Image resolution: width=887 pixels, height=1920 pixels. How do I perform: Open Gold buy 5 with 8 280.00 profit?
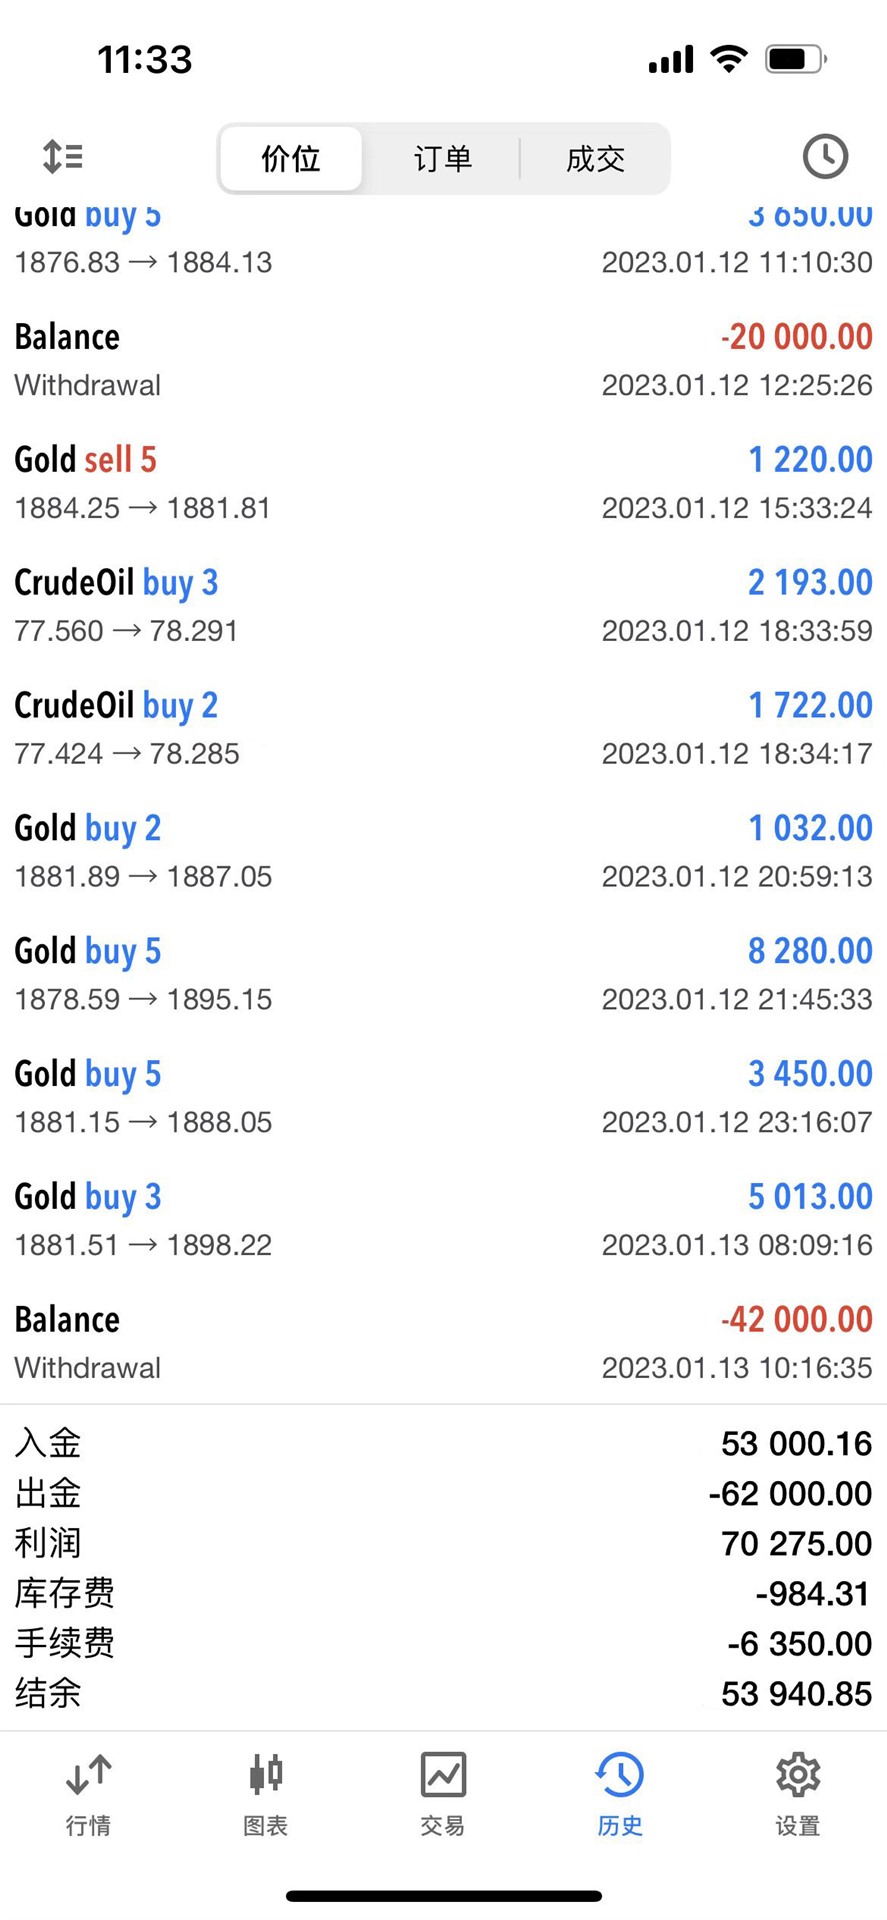point(443,975)
